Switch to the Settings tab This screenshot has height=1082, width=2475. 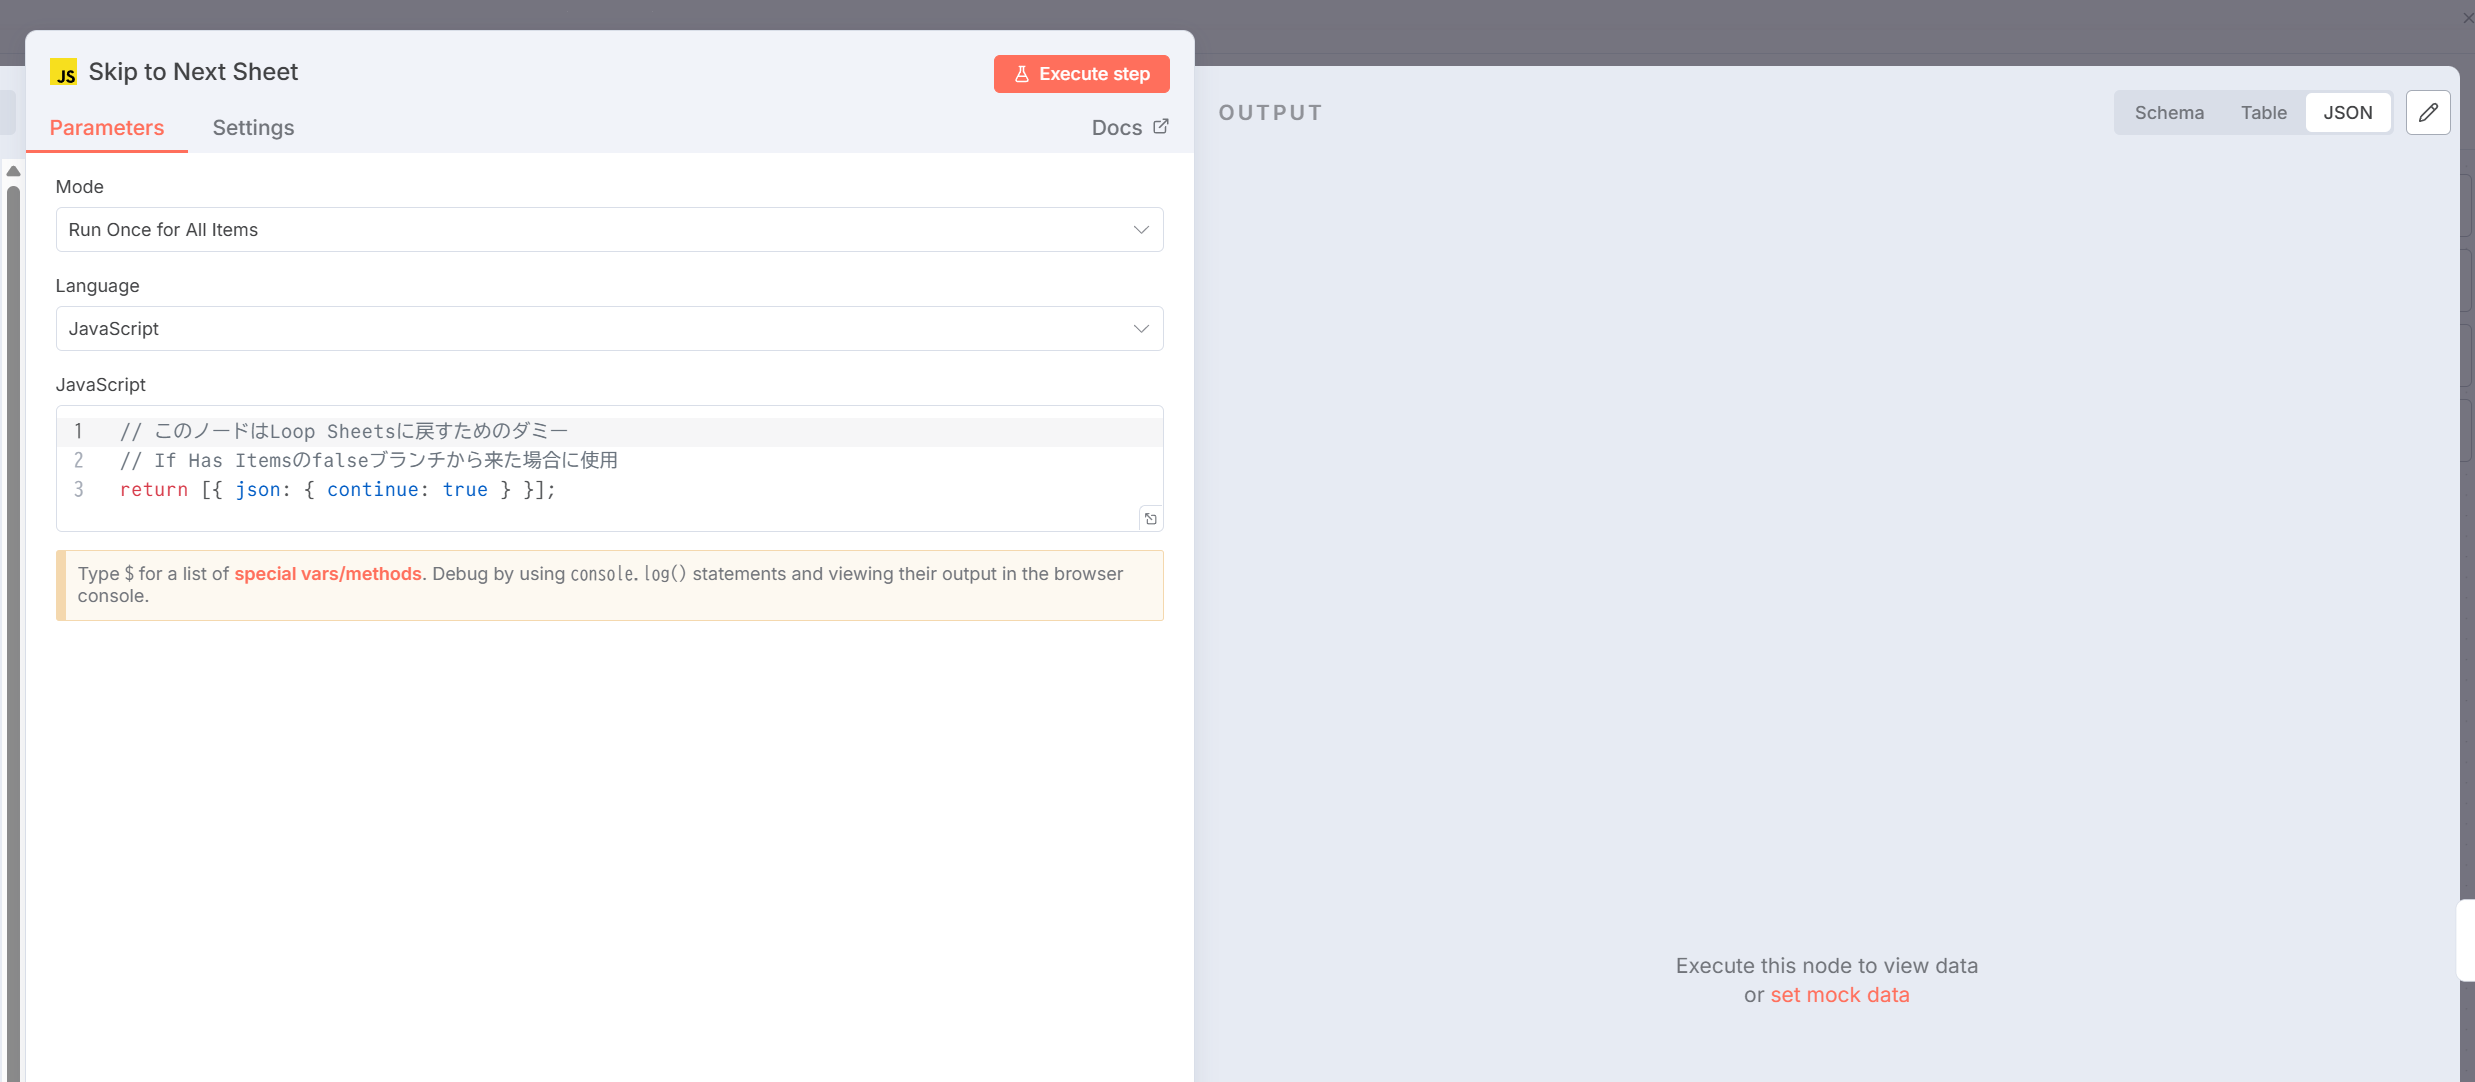tap(253, 128)
